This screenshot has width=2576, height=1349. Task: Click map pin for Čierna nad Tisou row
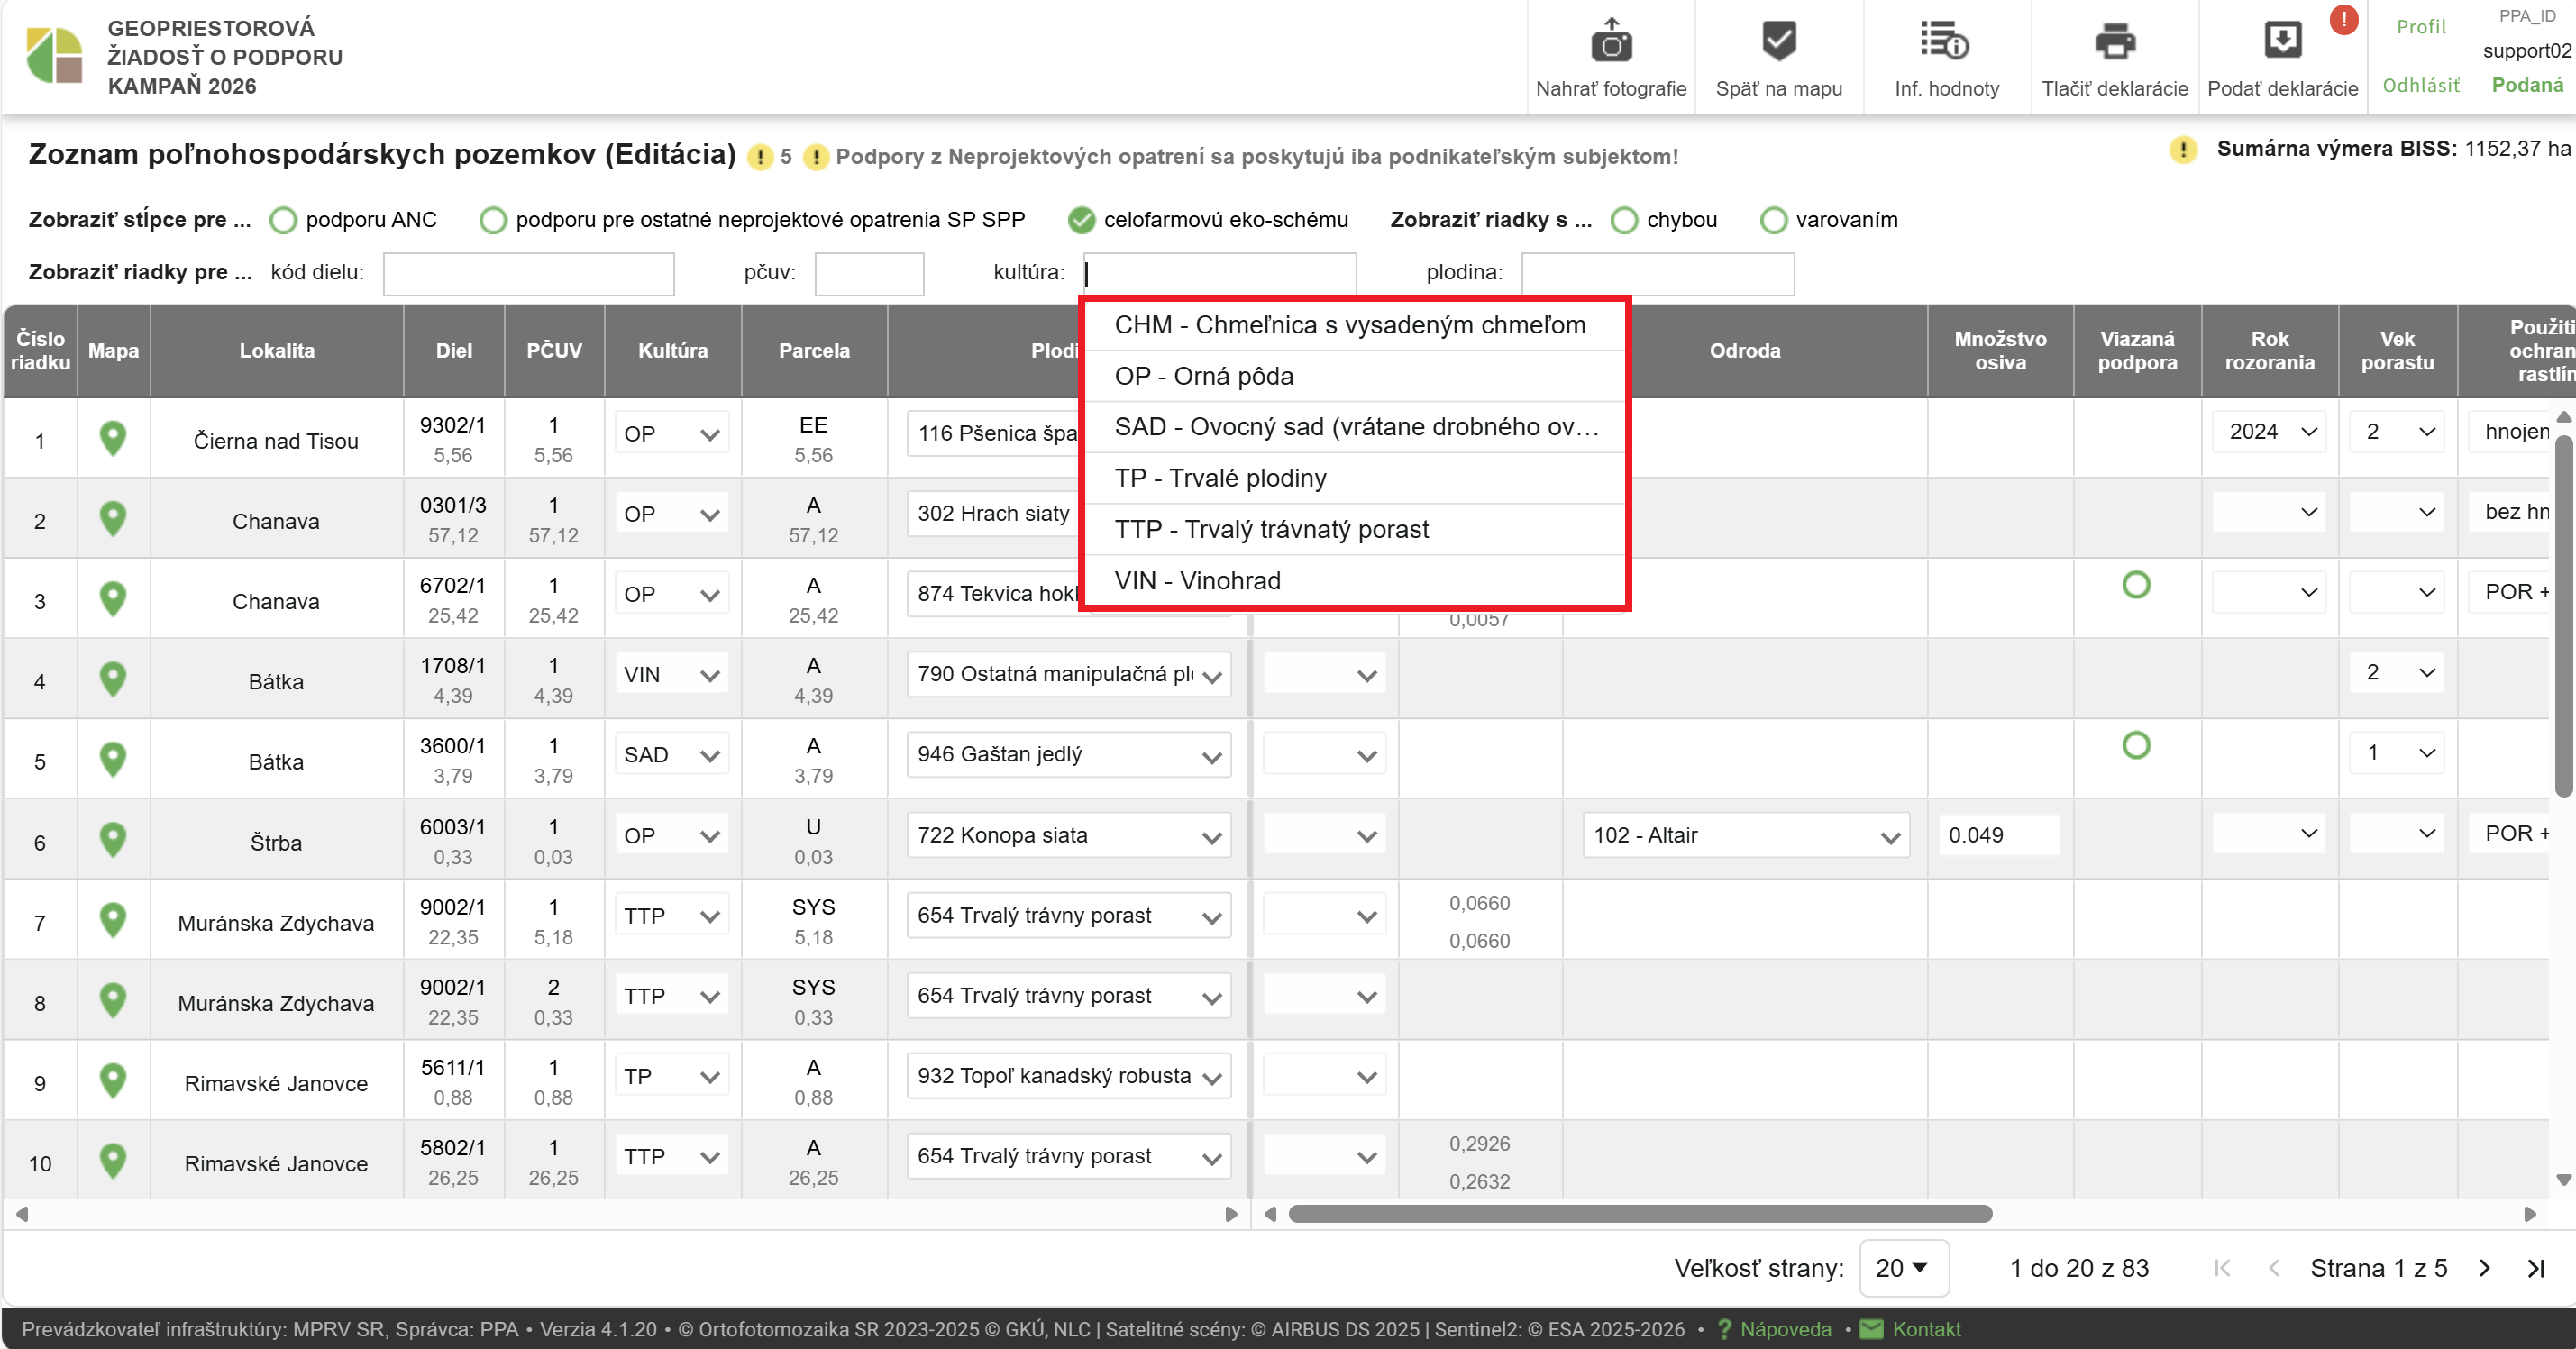pos(113,439)
